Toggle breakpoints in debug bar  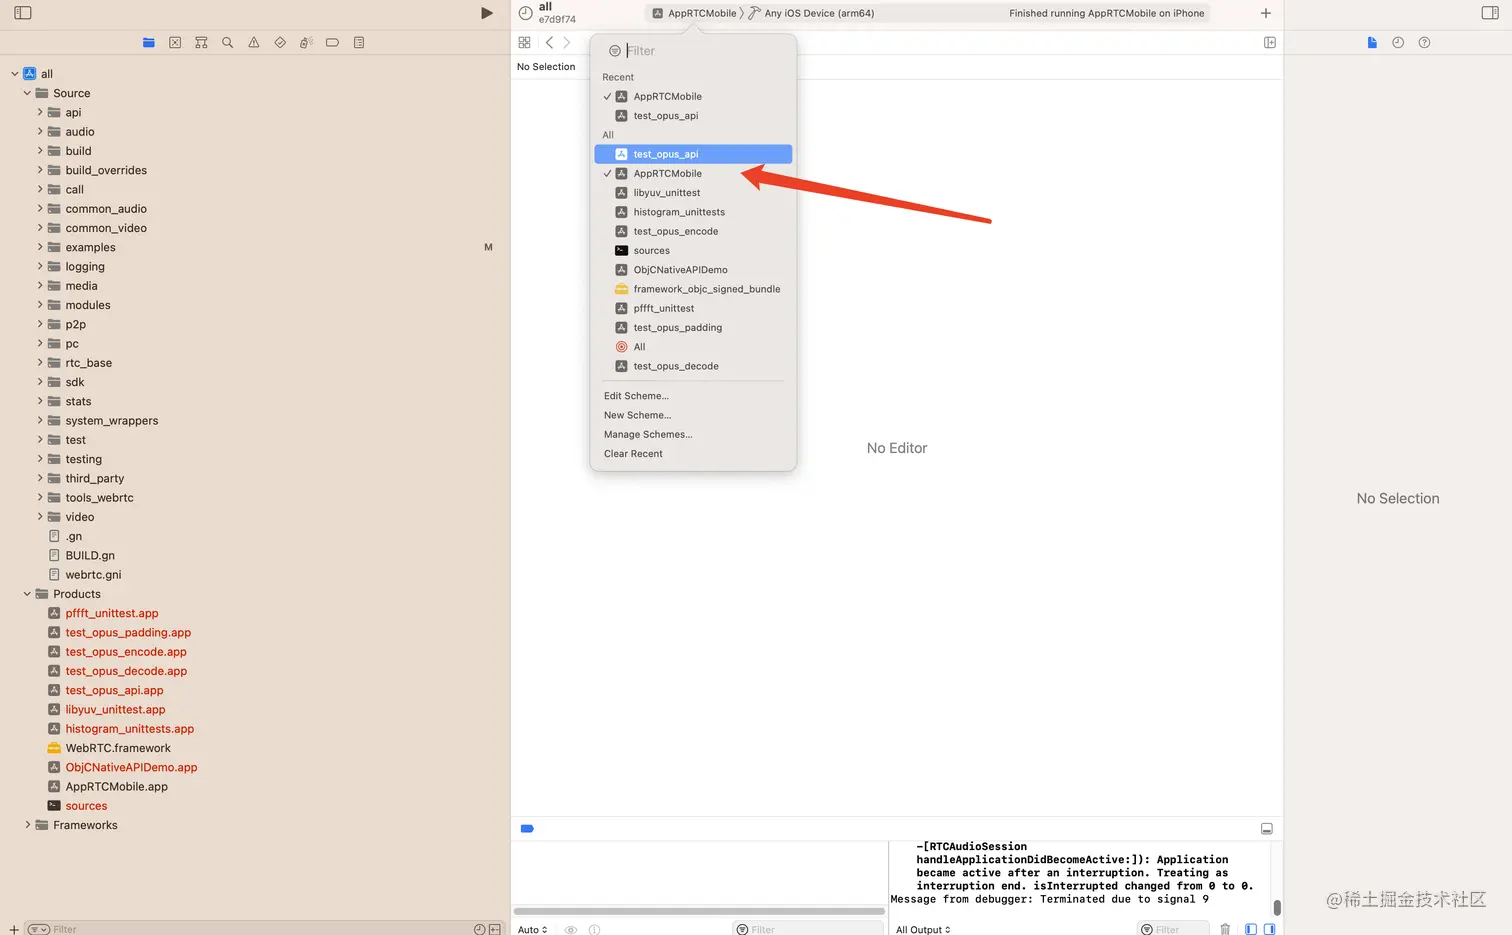pyautogui.click(x=527, y=828)
